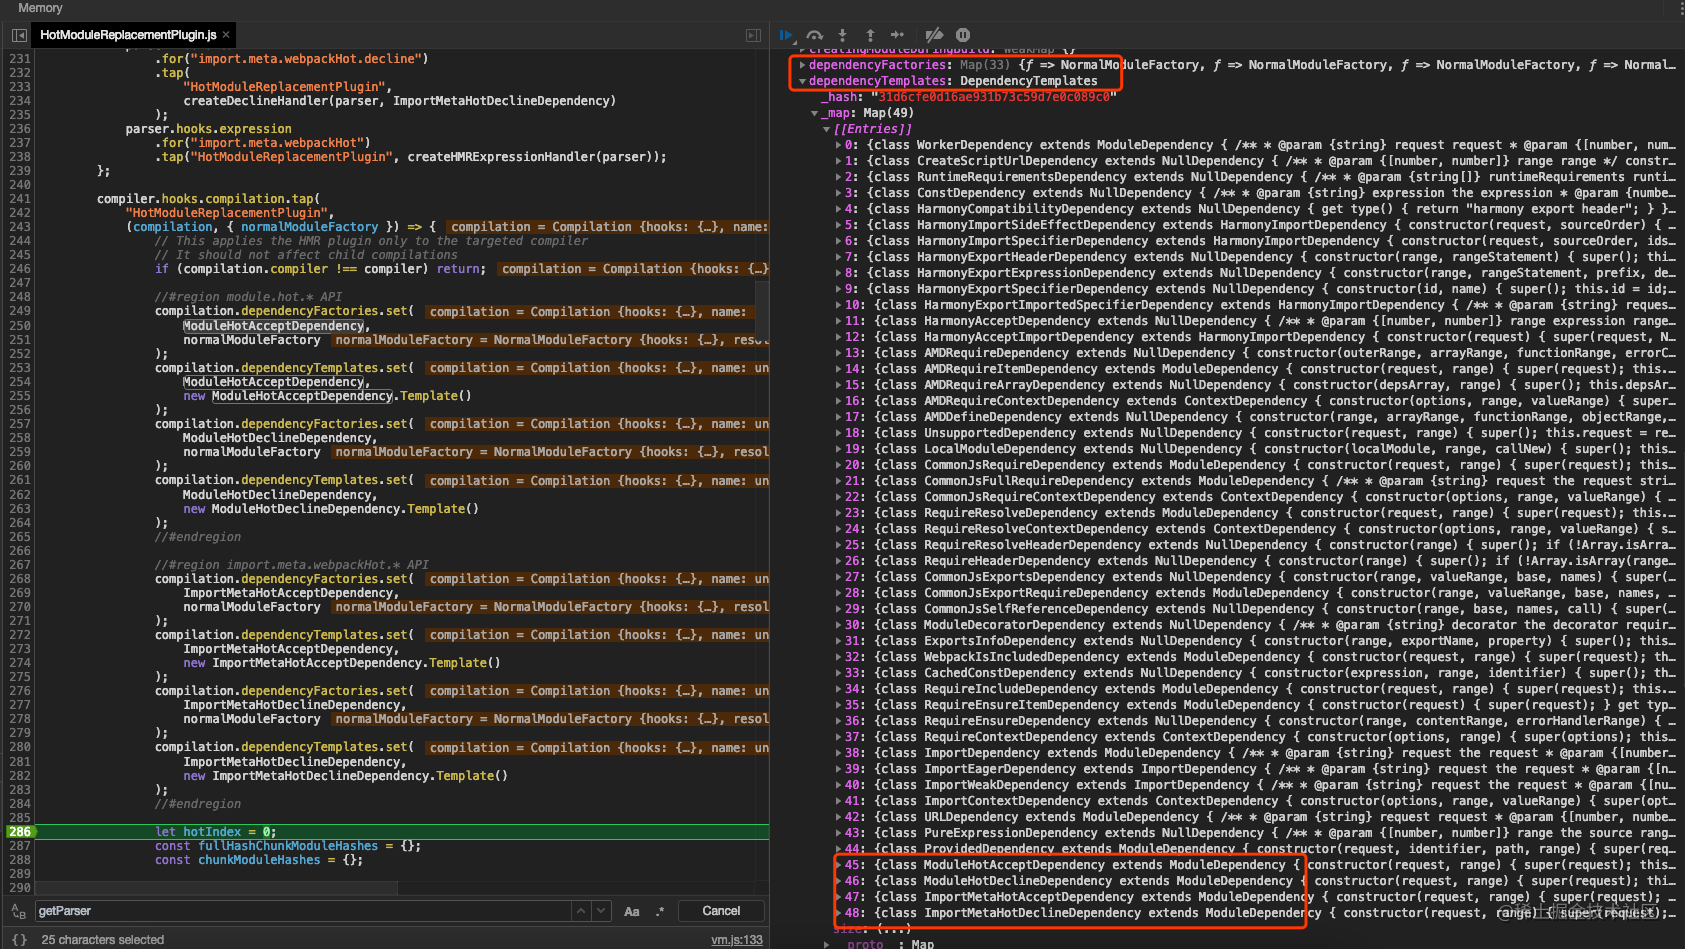Click the code editor horizontal scrollbar

pos(215,888)
